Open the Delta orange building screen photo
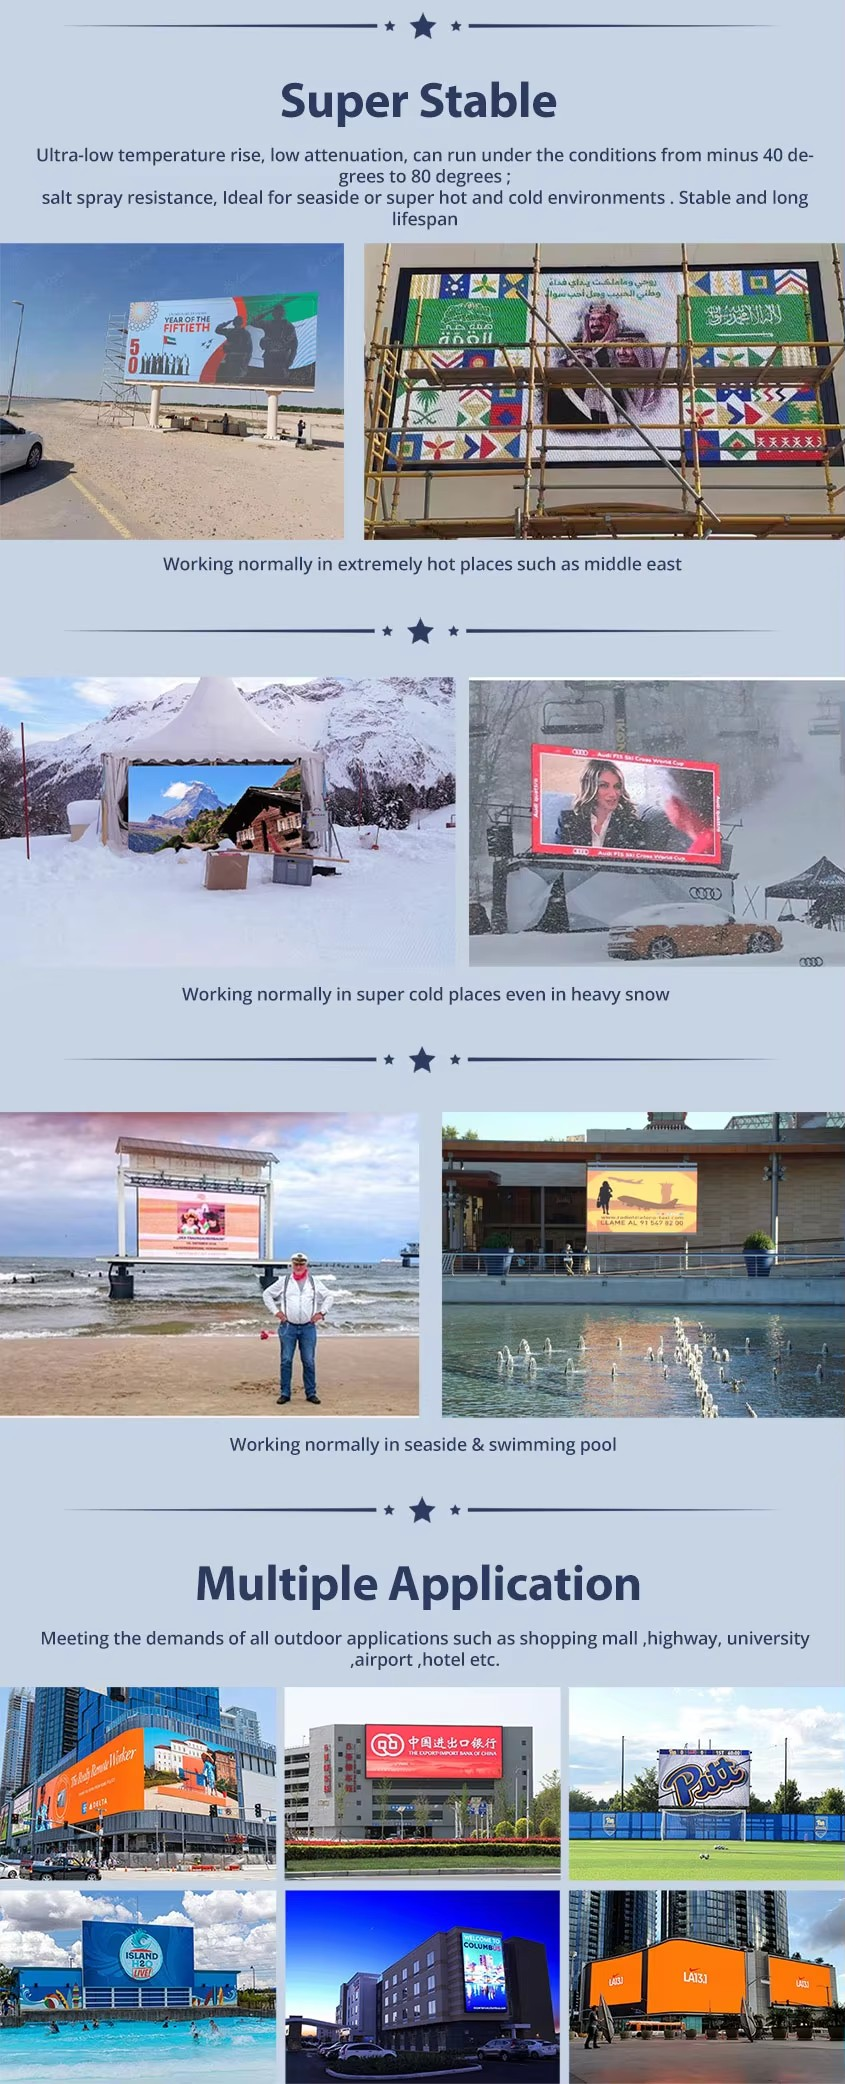The height and width of the screenshot is (2084, 845). coord(138,1783)
